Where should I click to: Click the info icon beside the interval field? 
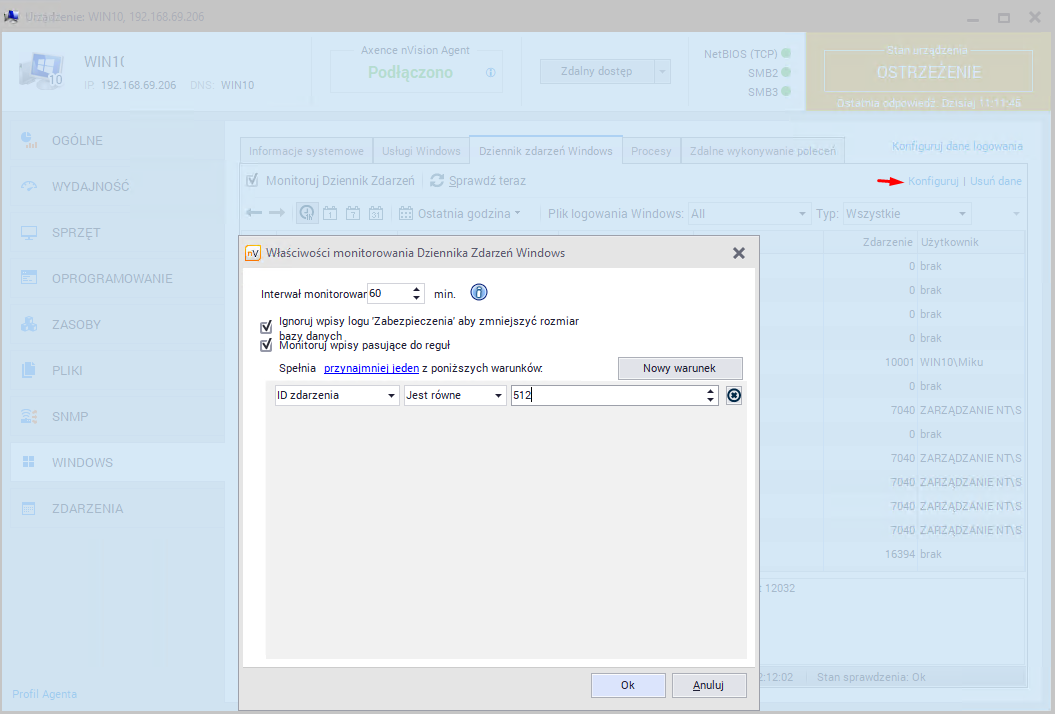click(478, 293)
